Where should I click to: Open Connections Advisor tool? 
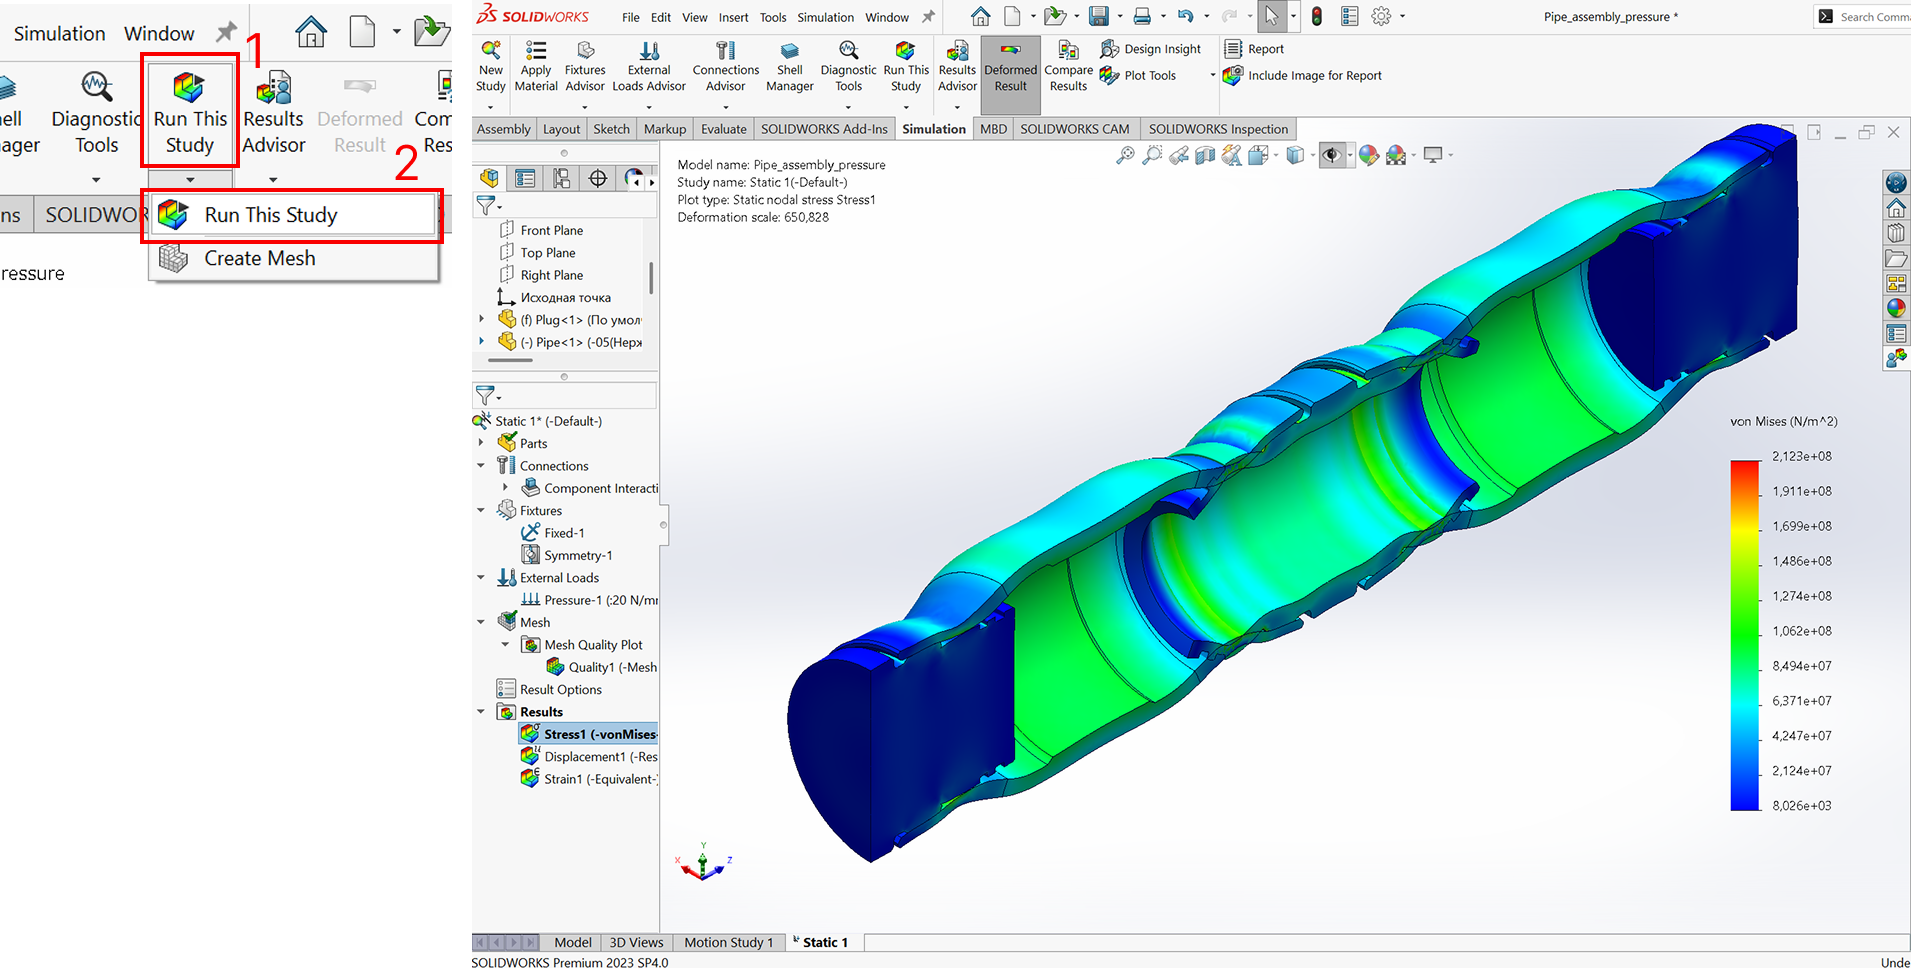(726, 65)
